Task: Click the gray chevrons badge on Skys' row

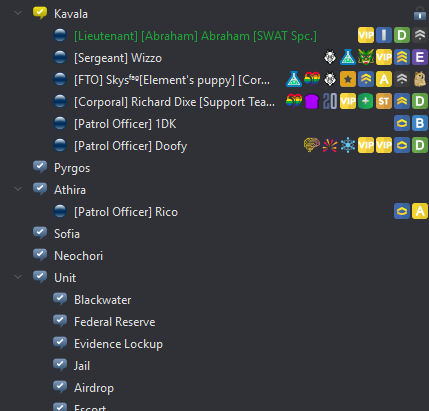Action: tap(402, 79)
